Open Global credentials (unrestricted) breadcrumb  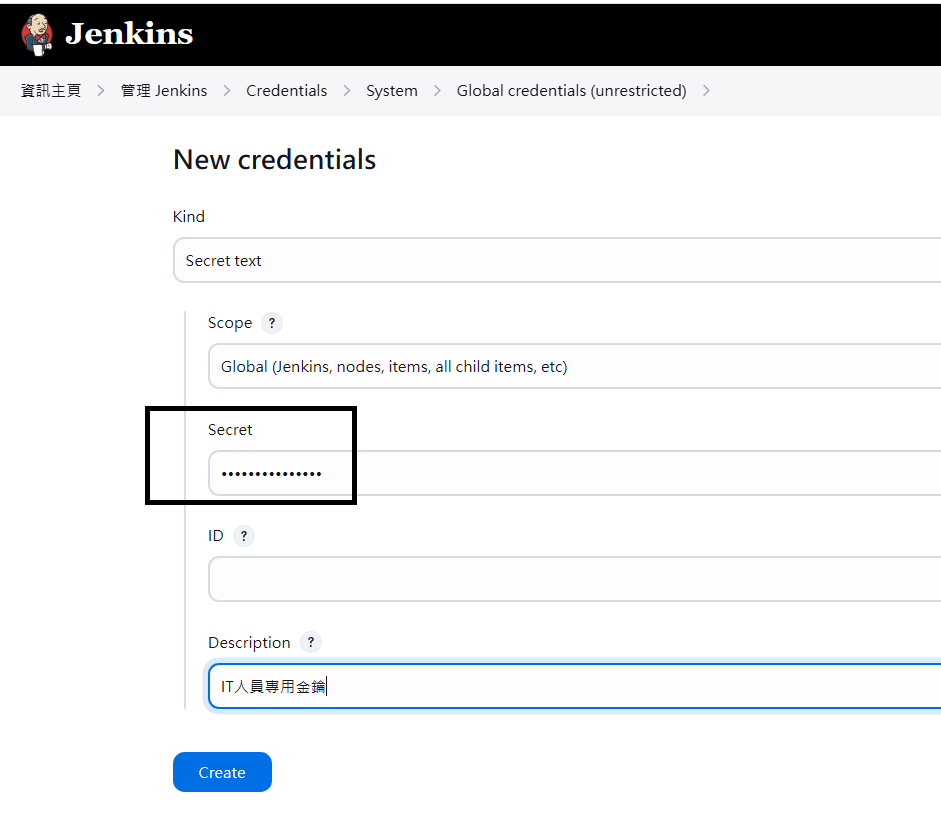click(x=571, y=91)
